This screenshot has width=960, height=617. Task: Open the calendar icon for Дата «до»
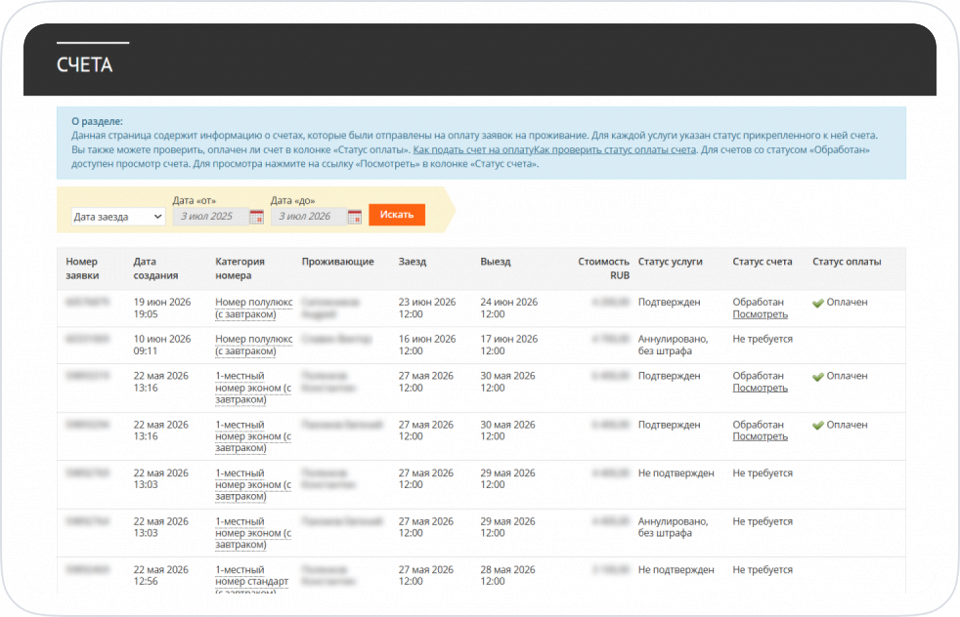[x=354, y=217]
